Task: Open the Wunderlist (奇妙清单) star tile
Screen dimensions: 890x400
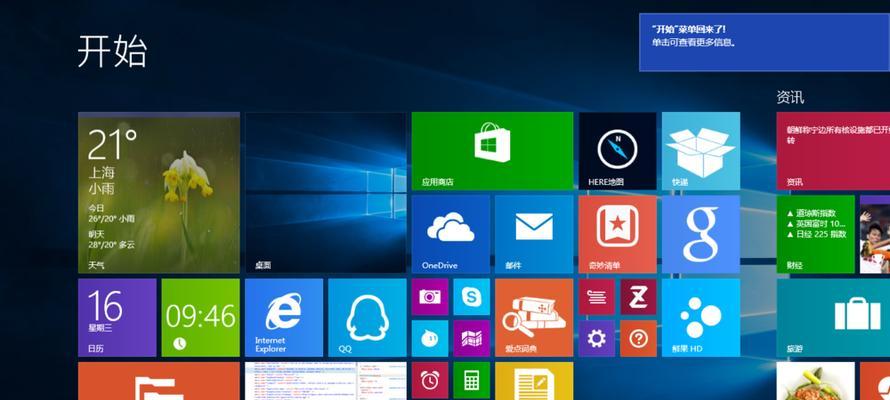Action: pyautogui.click(x=618, y=234)
